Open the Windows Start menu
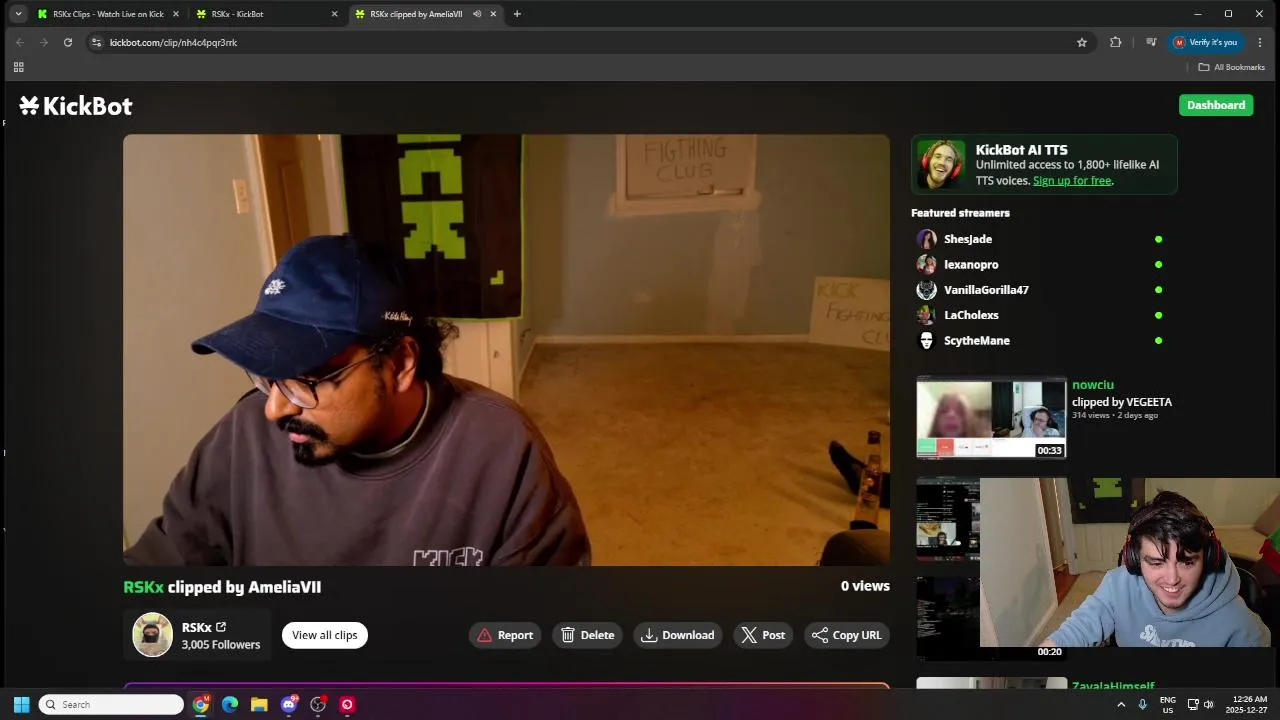The width and height of the screenshot is (1280, 720). [21, 705]
